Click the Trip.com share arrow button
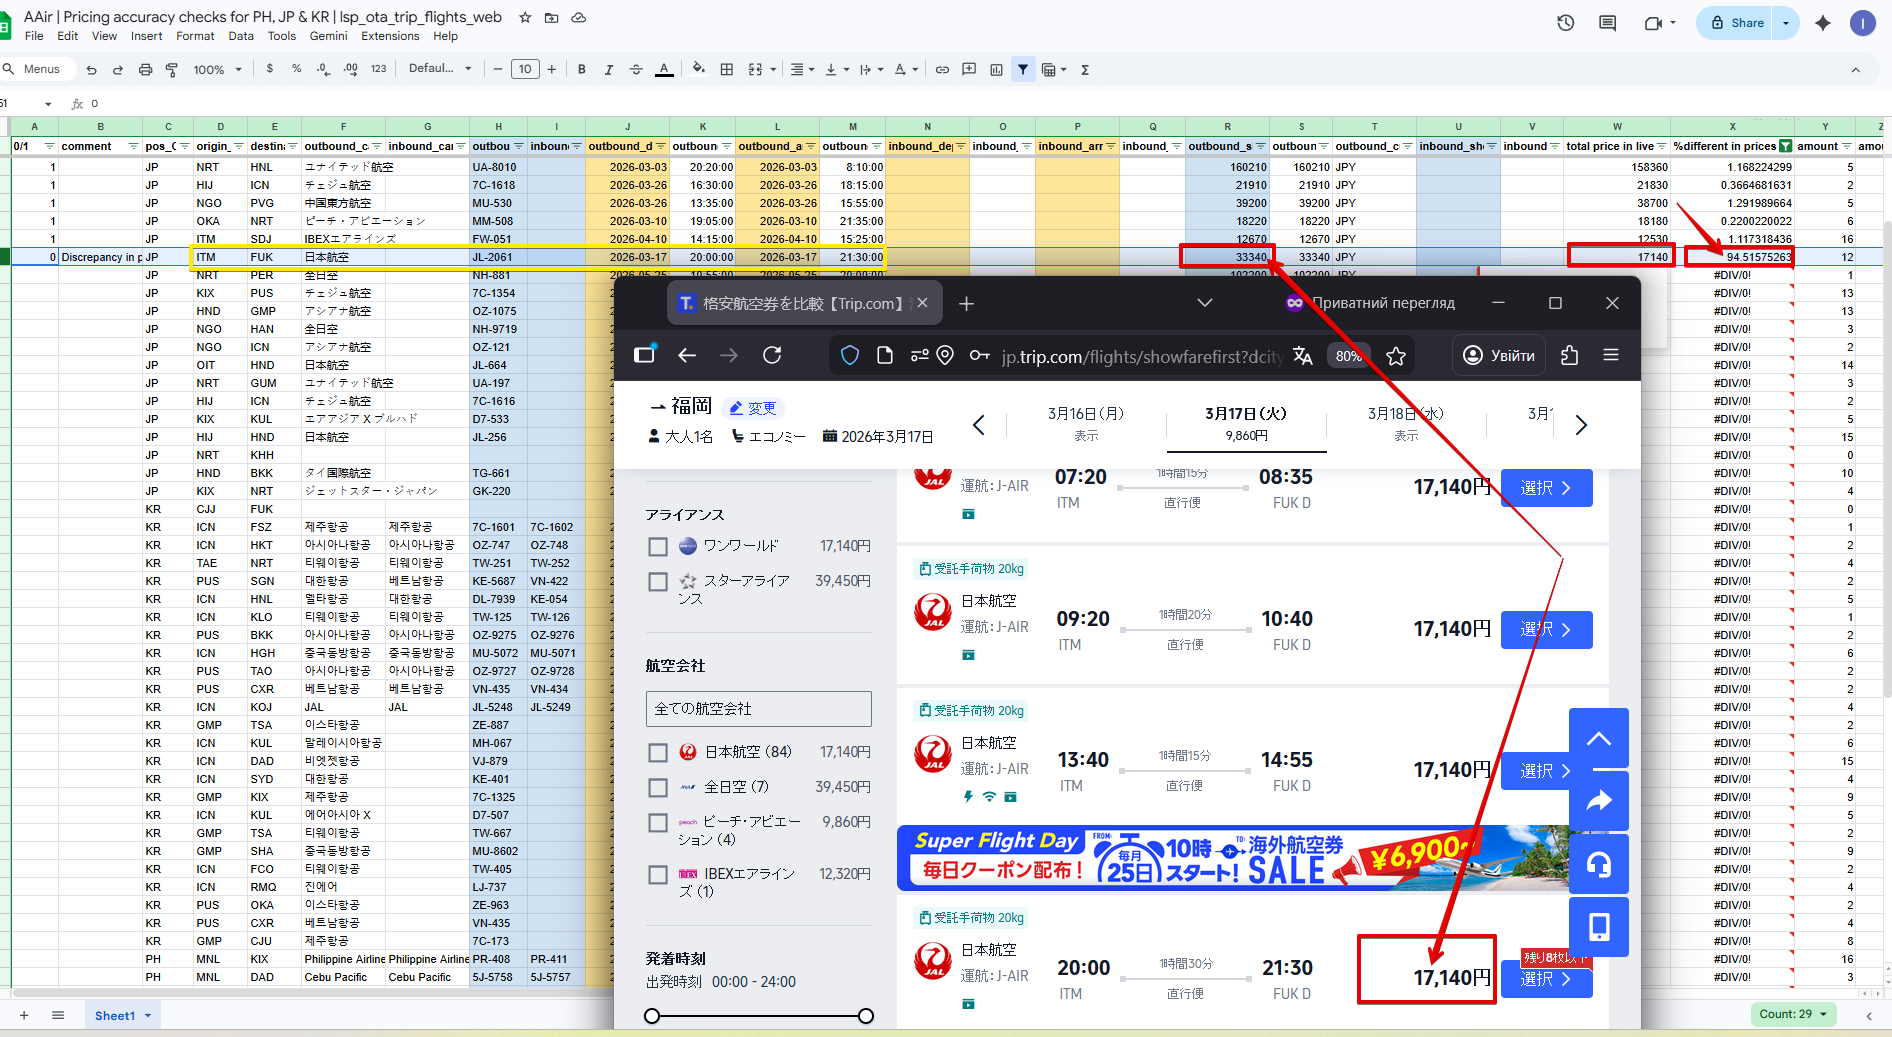Viewport: 1892px width, 1037px height. [1599, 801]
